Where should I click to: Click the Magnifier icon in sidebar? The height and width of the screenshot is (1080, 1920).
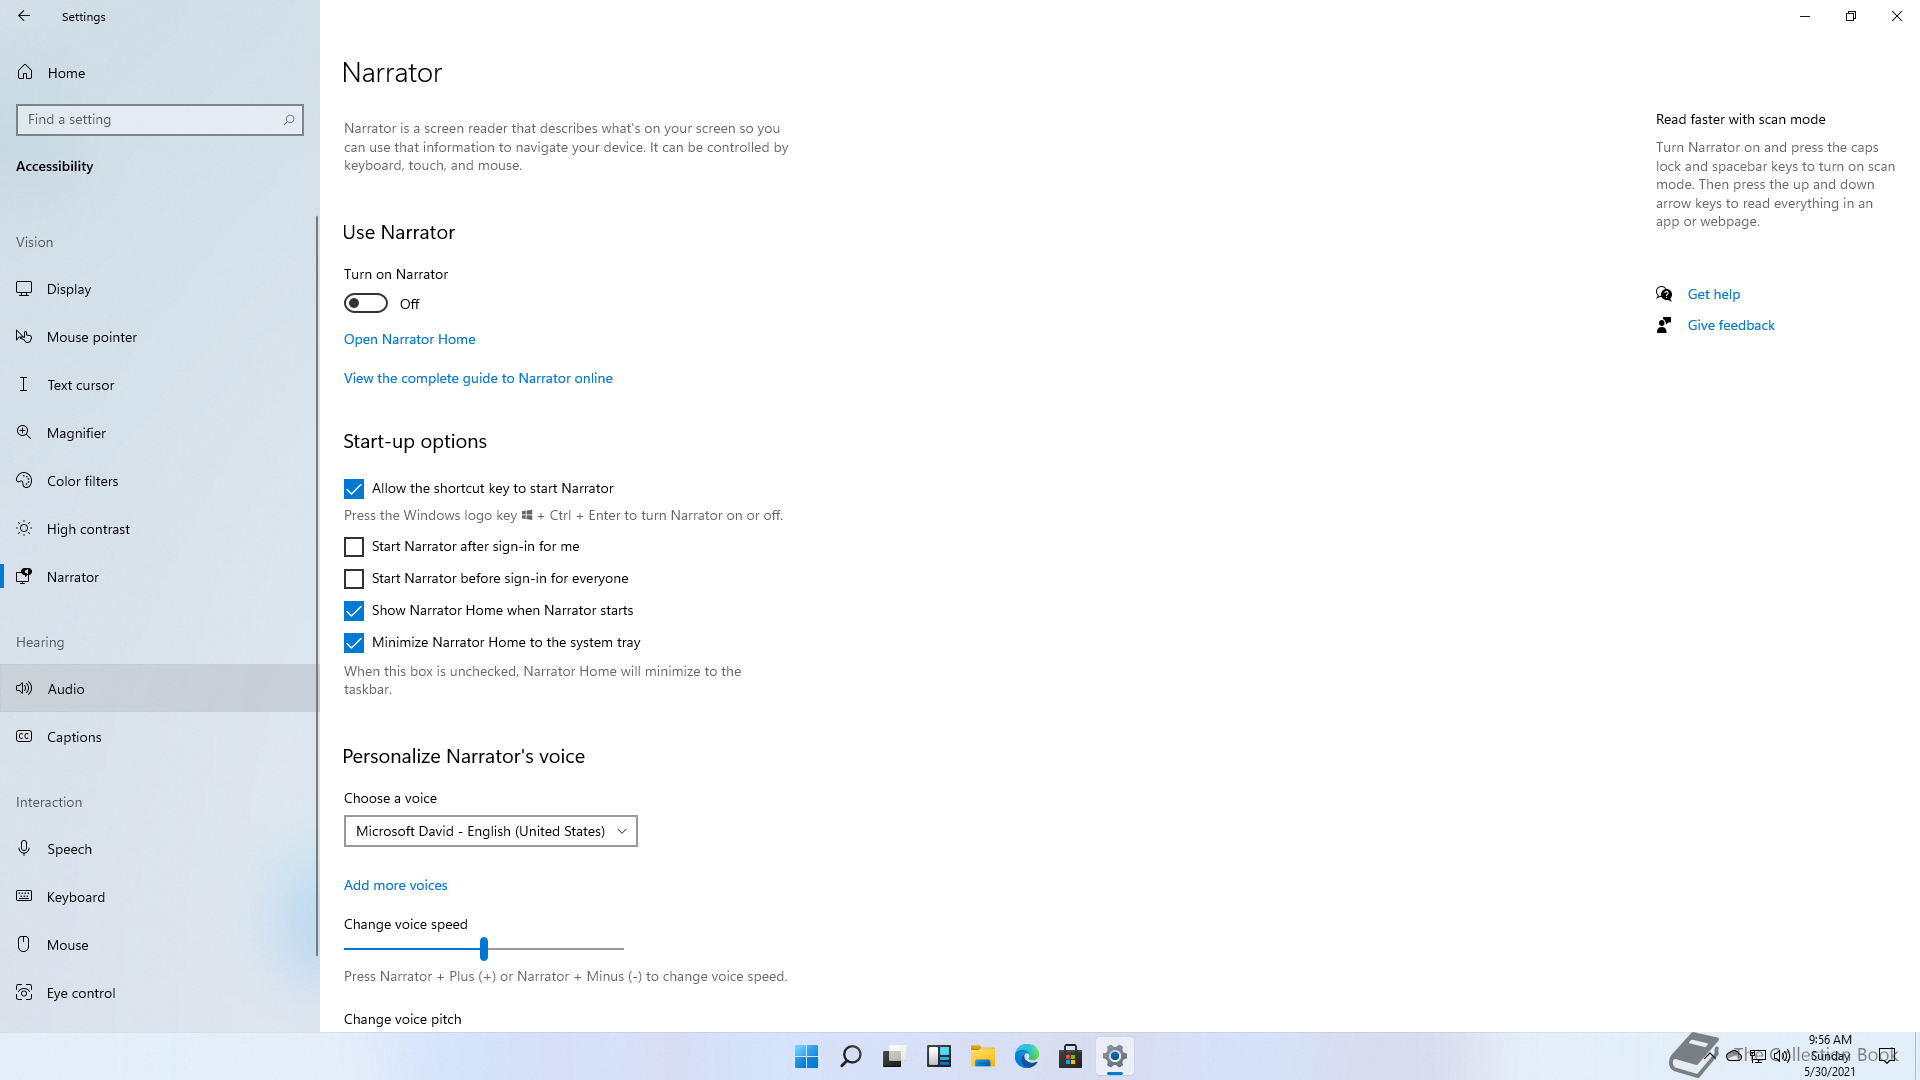(24, 433)
